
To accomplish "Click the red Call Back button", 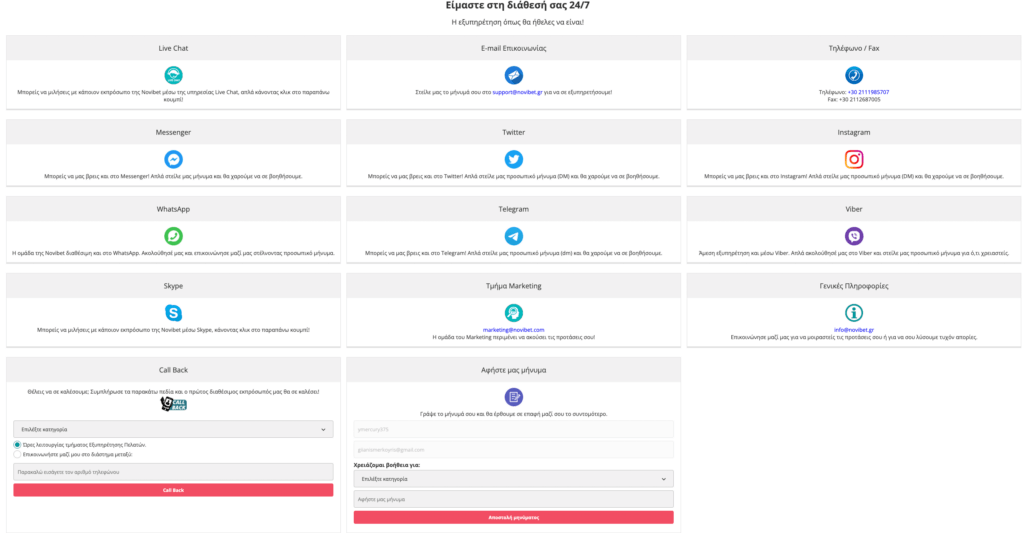I will (173, 490).
